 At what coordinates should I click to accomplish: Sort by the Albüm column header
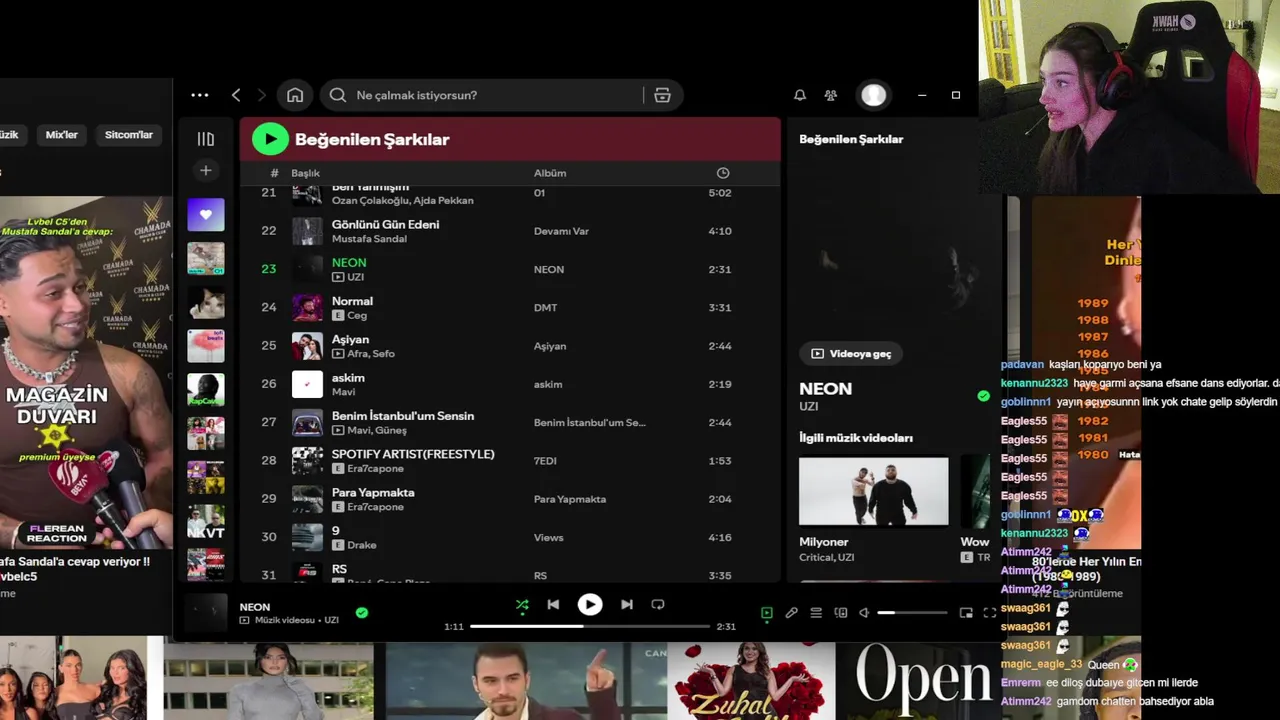click(x=550, y=173)
